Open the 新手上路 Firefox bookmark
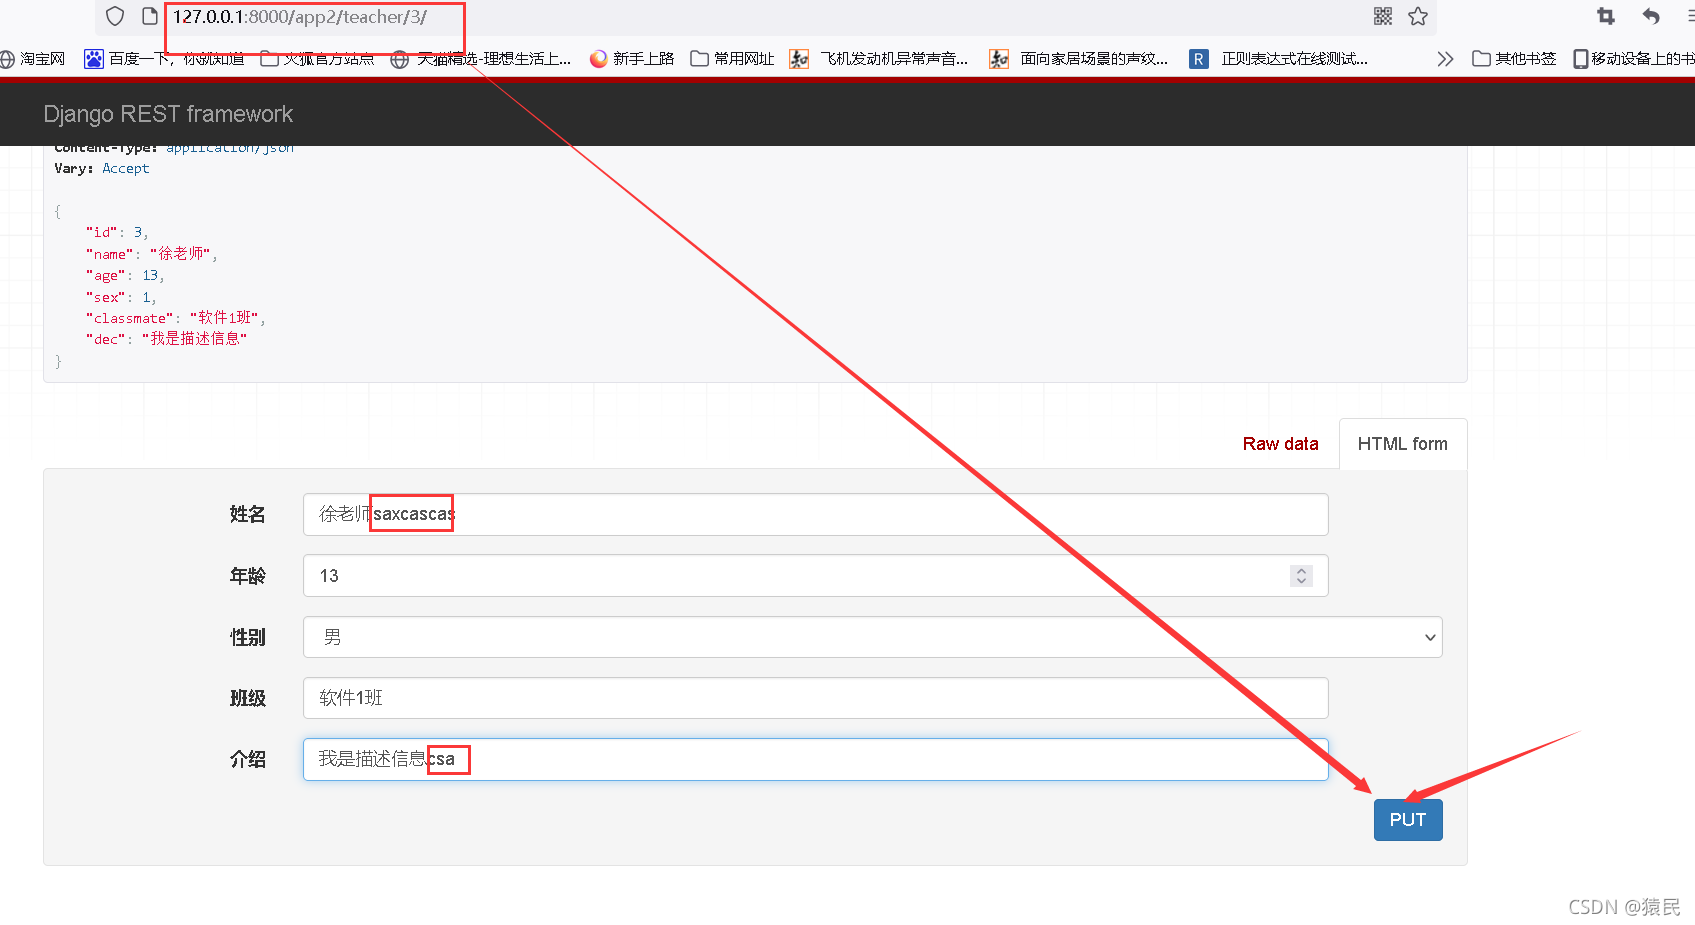This screenshot has width=1695, height=925. pos(632,59)
